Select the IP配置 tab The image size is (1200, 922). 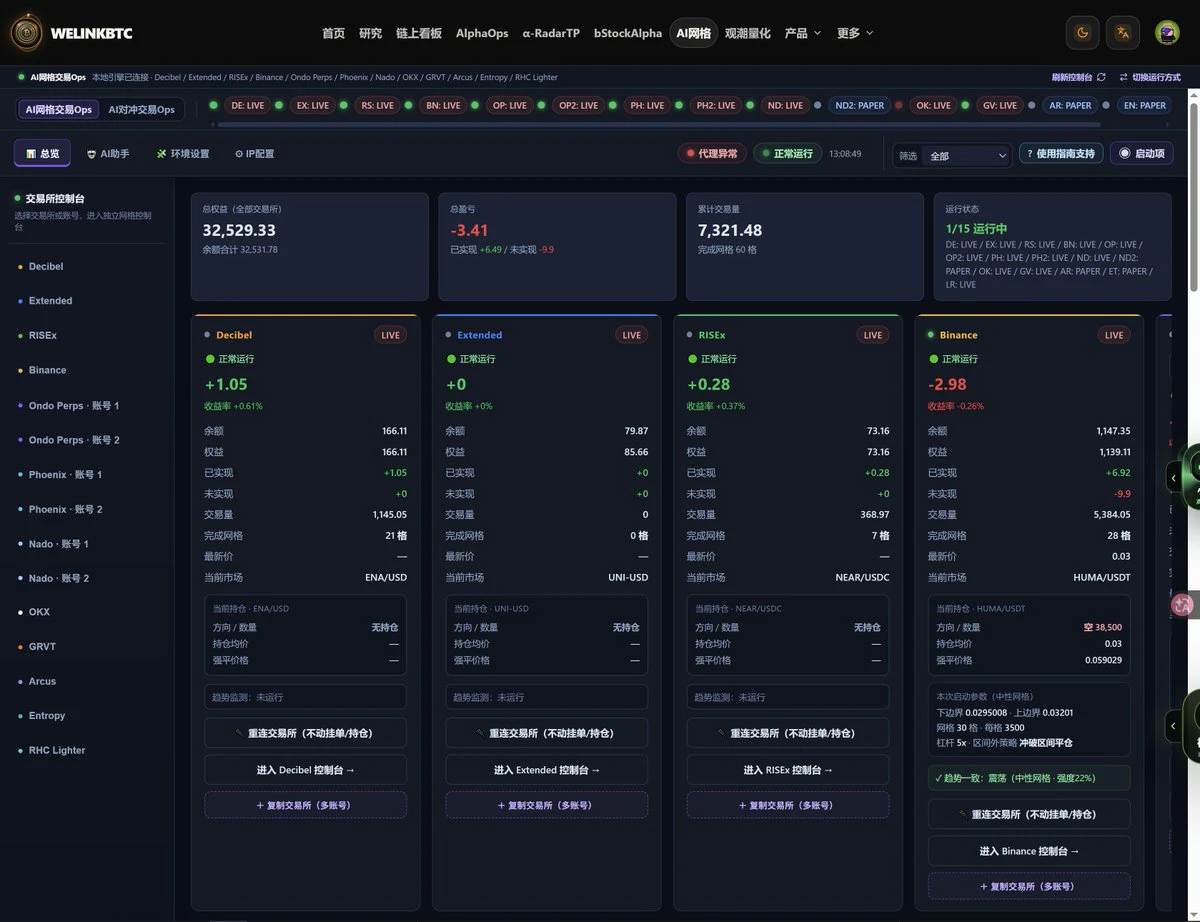254,154
